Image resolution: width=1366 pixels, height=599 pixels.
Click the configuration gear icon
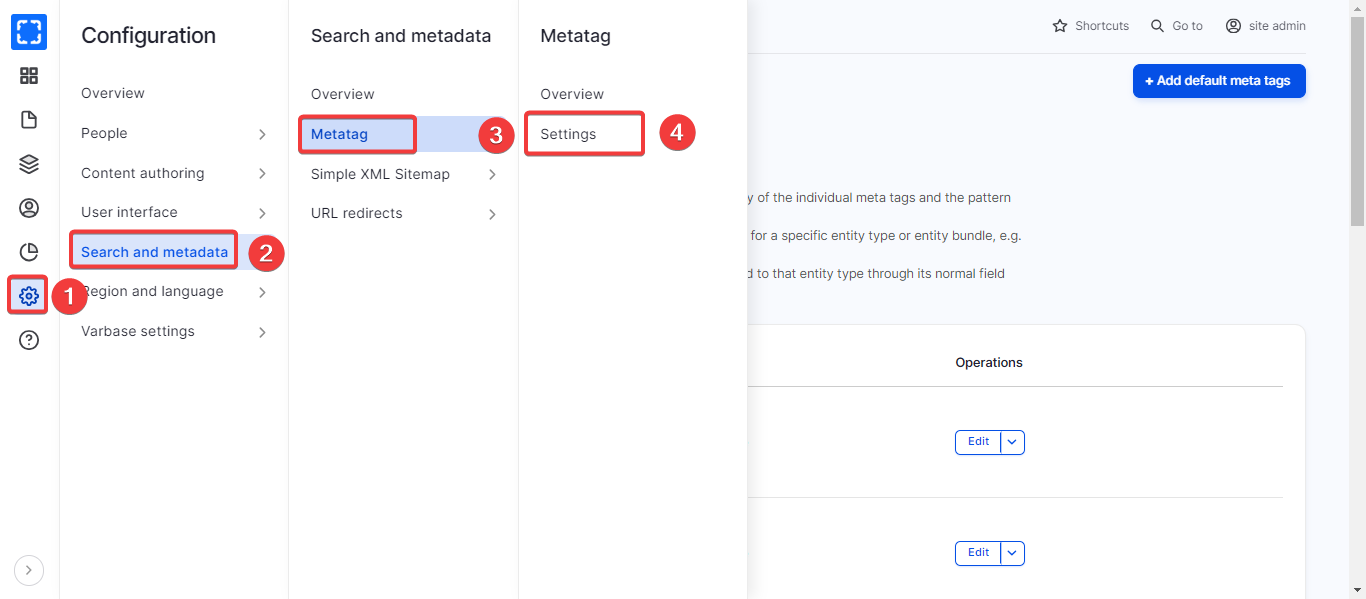[x=29, y=296]
